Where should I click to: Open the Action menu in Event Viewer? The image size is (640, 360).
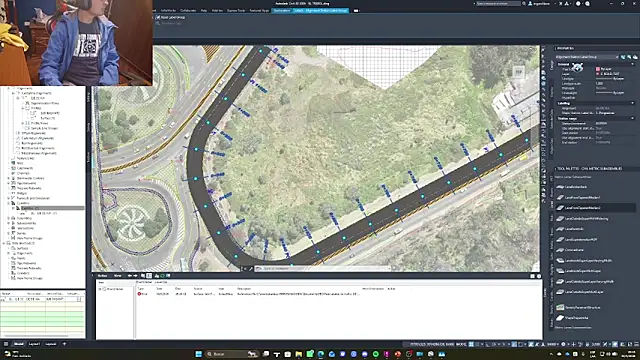pyautogui.click(x=102, y=276)
